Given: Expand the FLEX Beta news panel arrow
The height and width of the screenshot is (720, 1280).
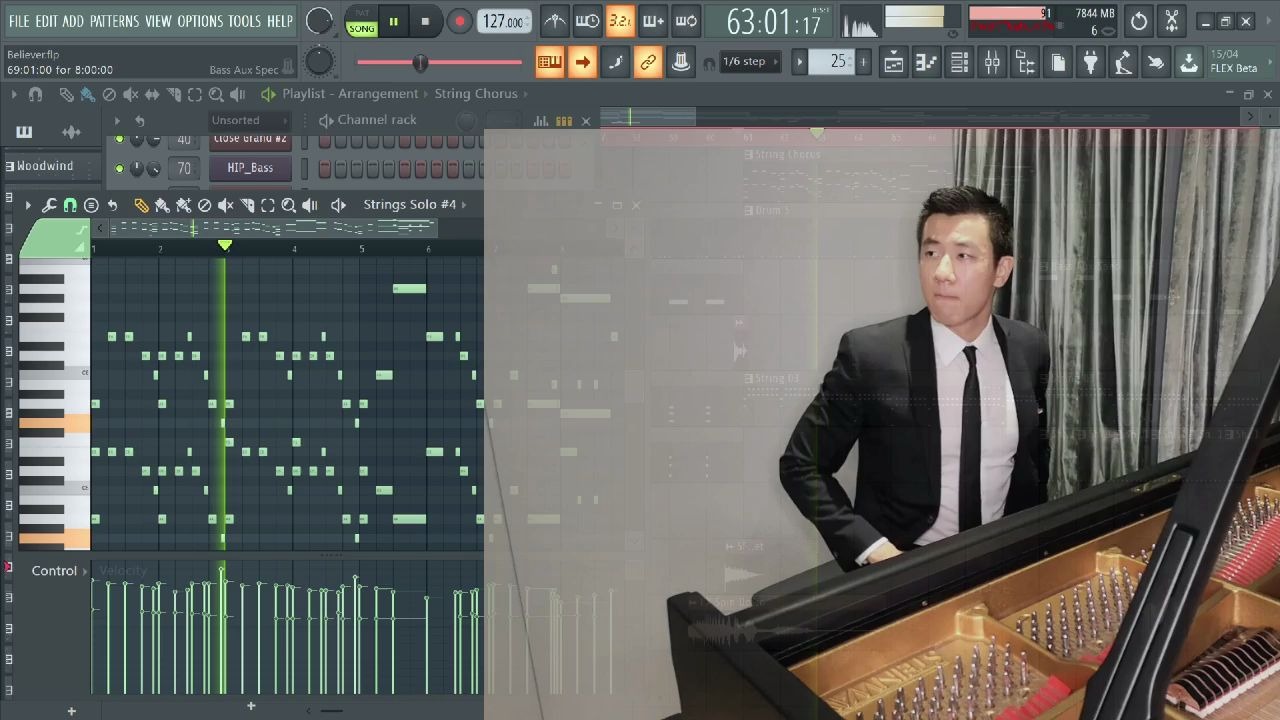Looking at the screenshot, I should click(1270, 62).
